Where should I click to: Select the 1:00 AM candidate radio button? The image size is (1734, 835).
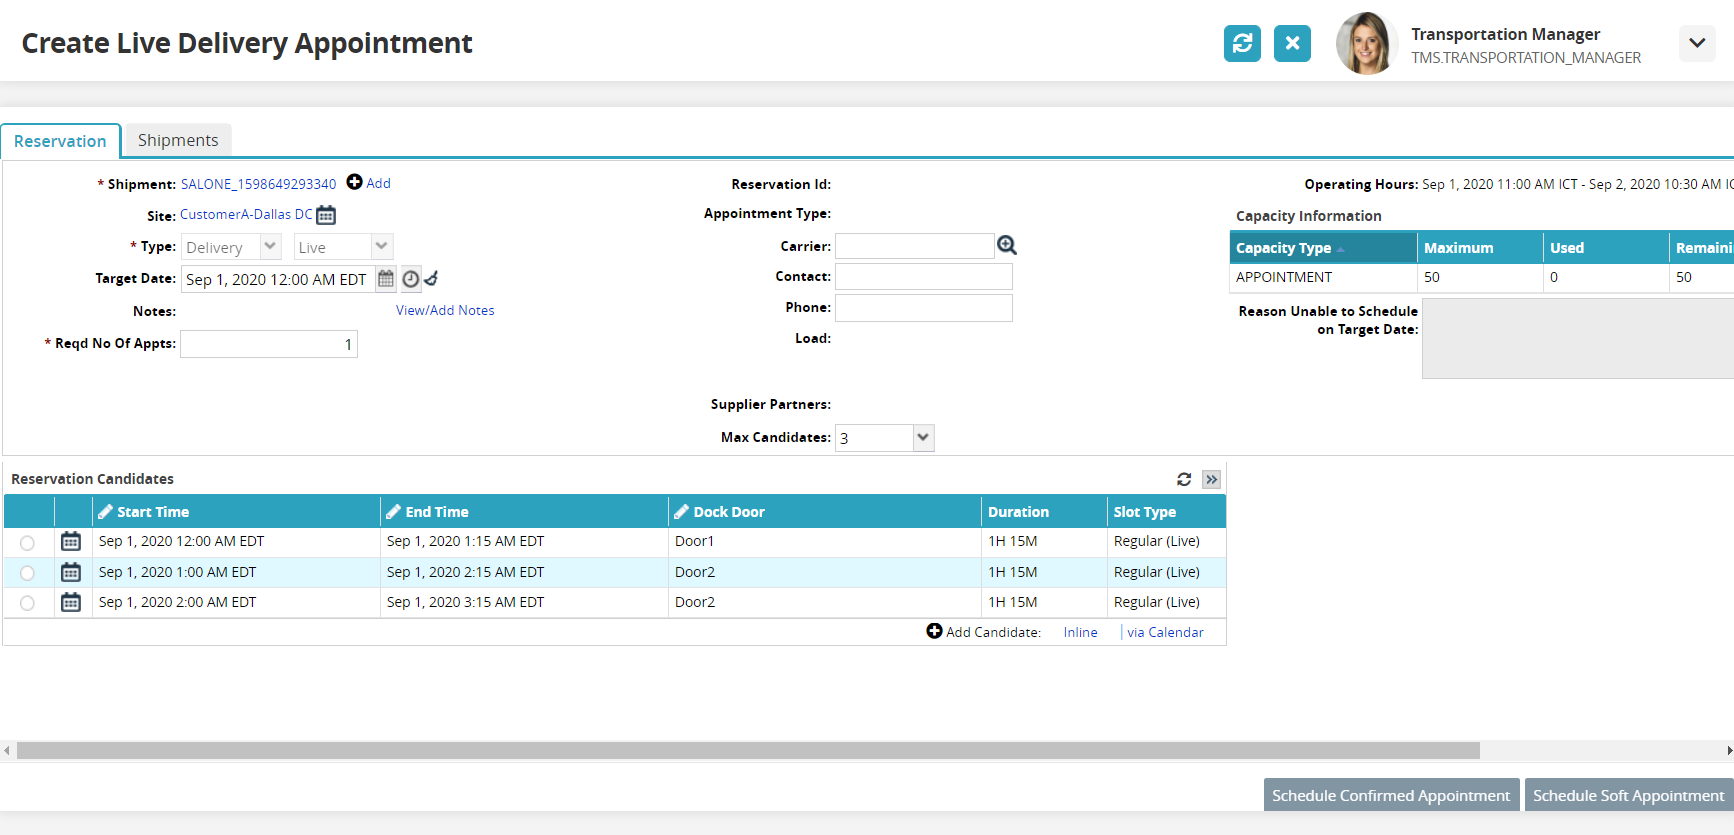(x=27, y=573)
